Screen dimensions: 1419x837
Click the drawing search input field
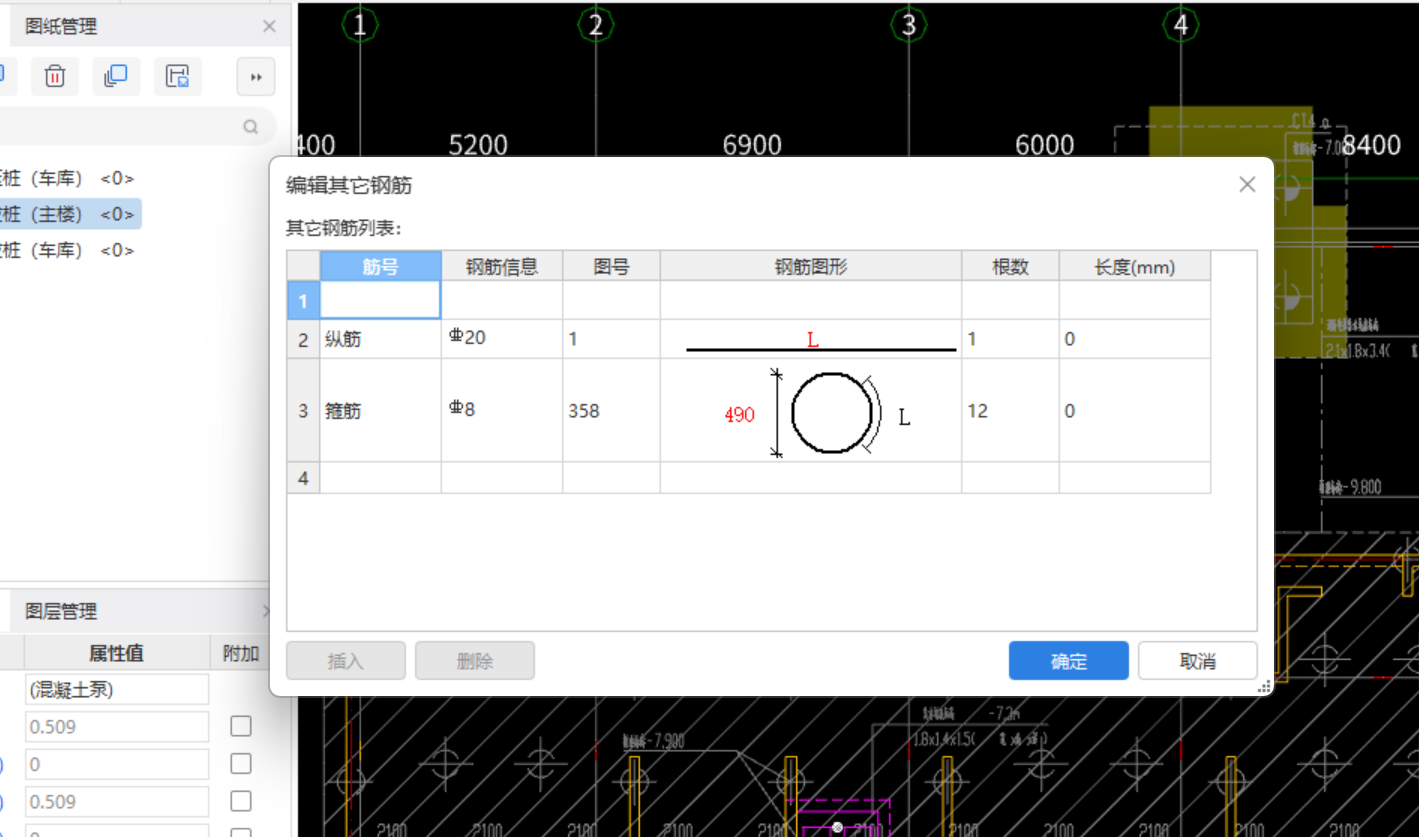tap(130, 127)
